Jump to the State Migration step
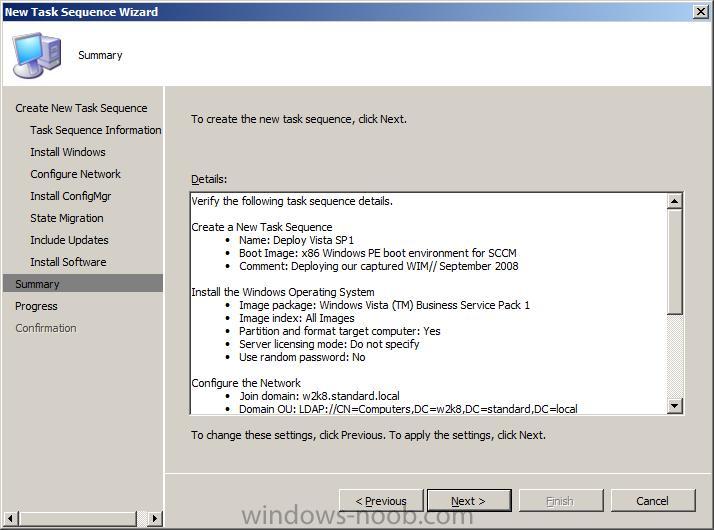 point(66,218)
